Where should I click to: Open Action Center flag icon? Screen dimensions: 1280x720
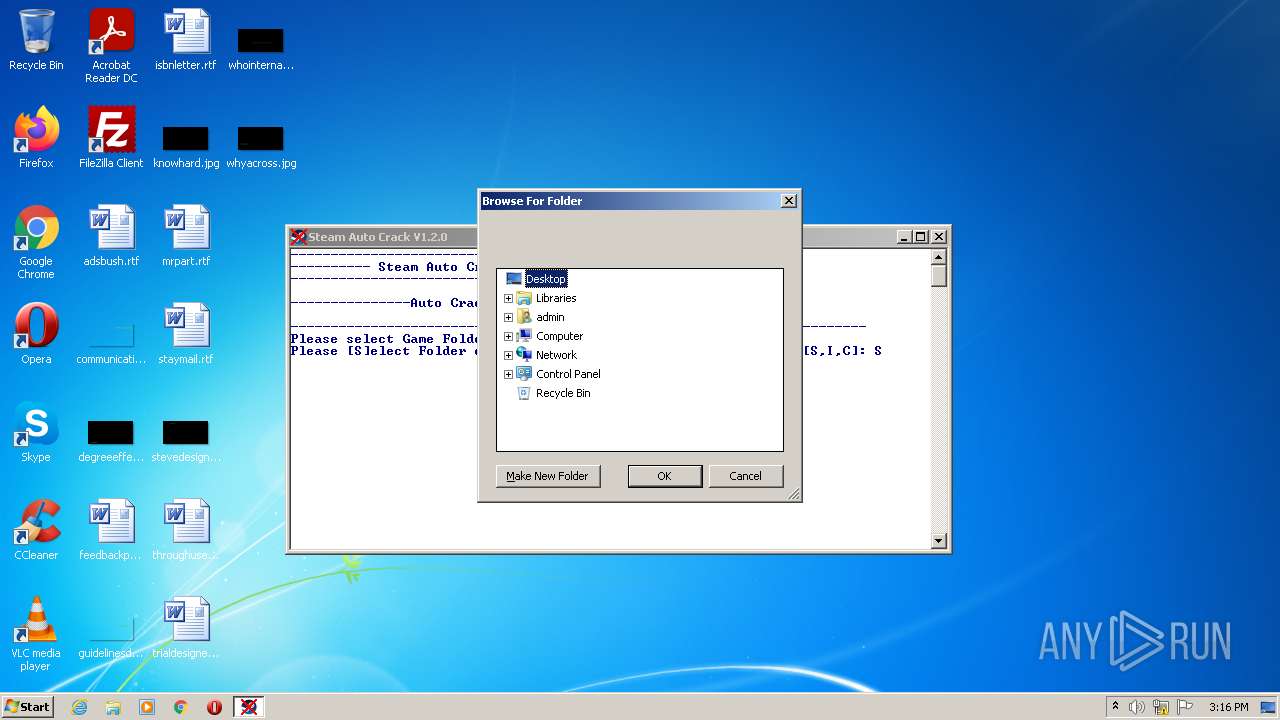(x=1185, y=707)
